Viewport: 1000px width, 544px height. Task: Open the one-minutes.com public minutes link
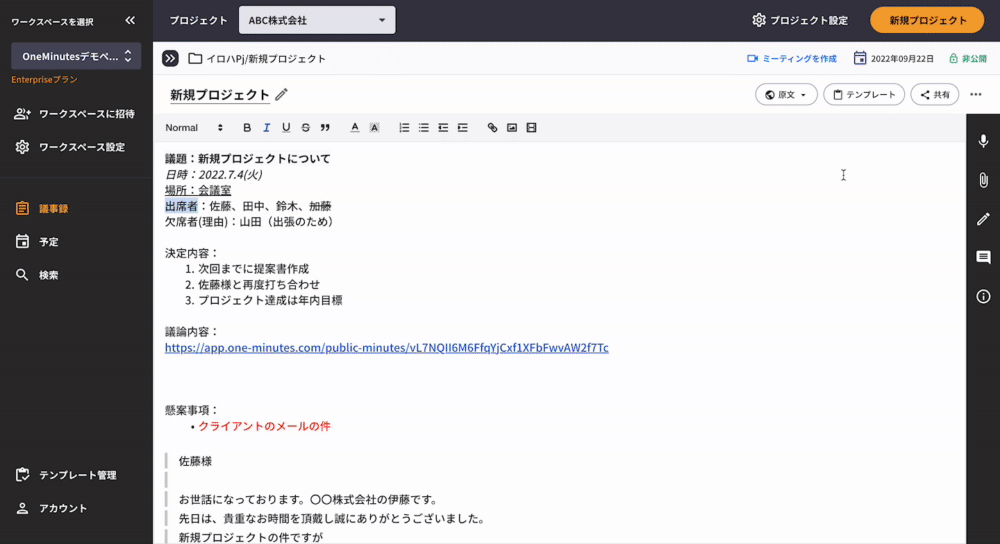(x=386, y=348)
